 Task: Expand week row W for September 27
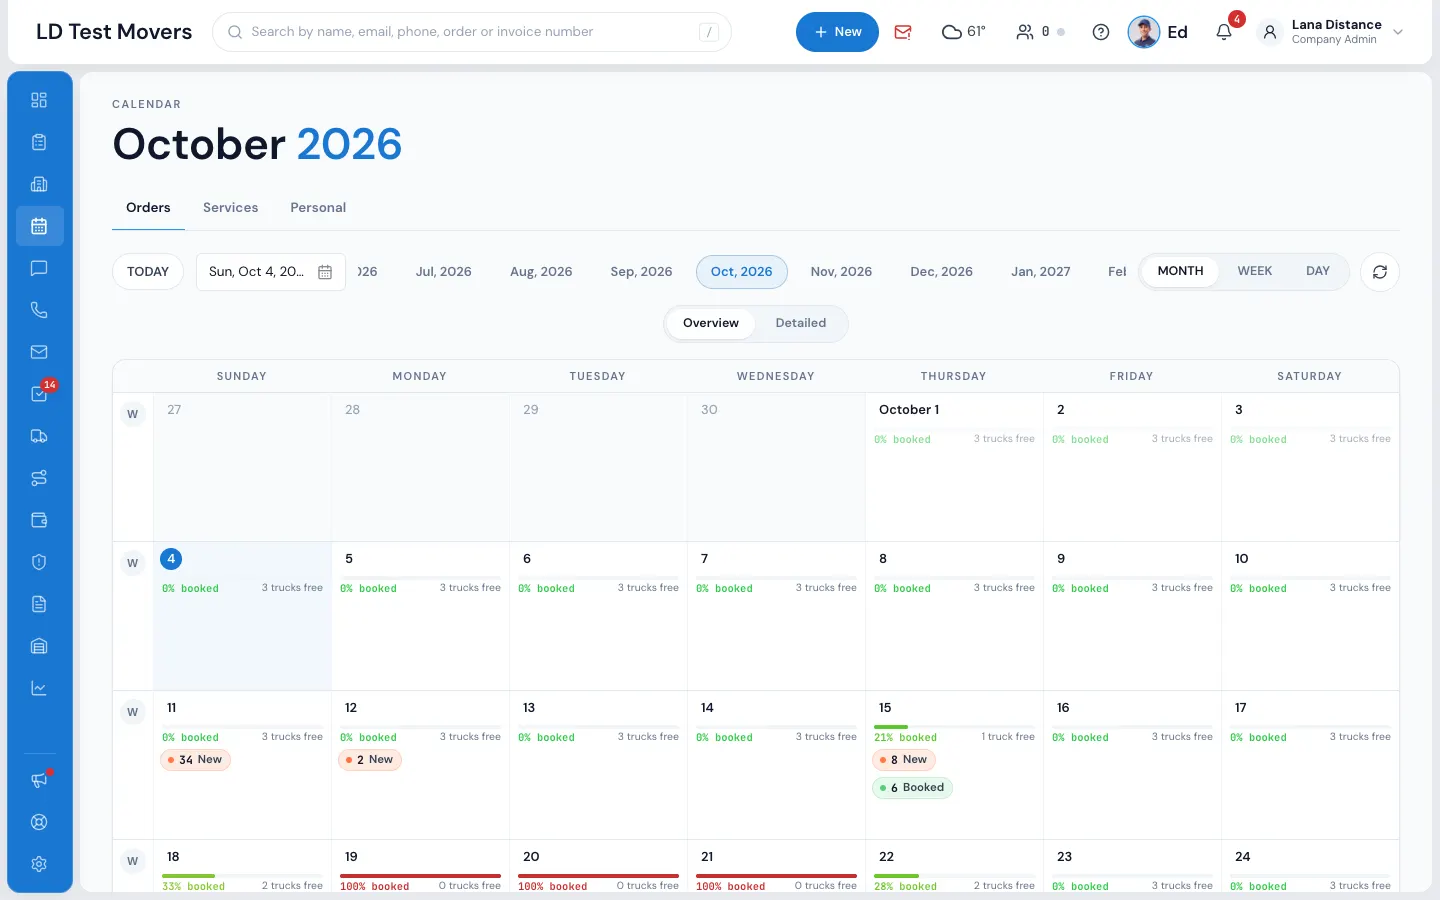pyautogui.click(x=132, y=414)
